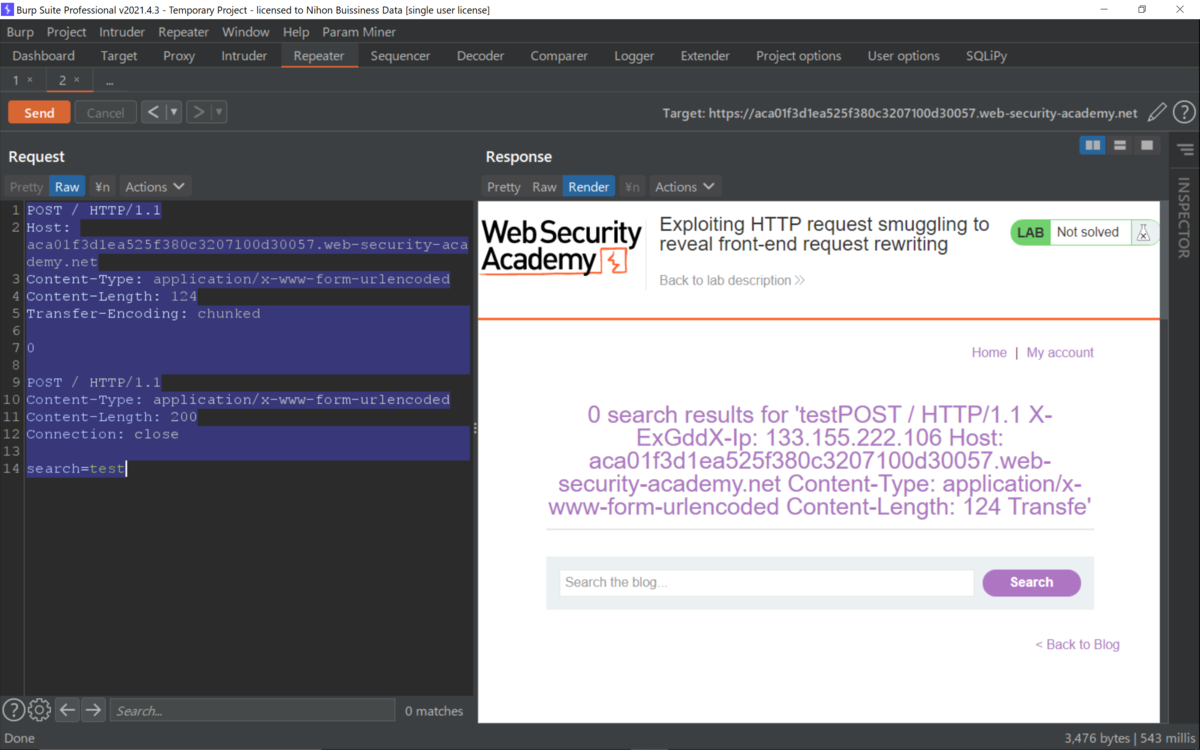Click Burp Suite app icon in title bar
This screenshot has height=750, width=1200.
[x=9, y=9]
